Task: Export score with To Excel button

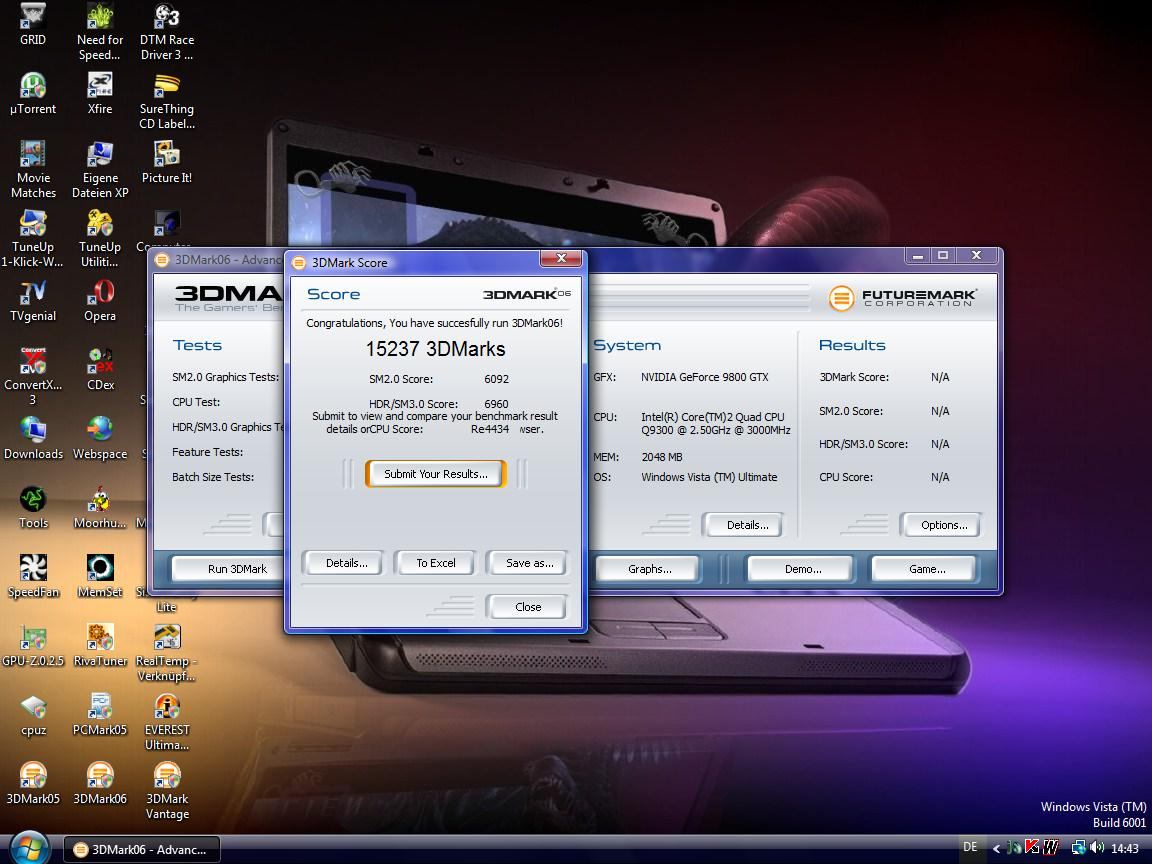Action: tap(436, 563)
